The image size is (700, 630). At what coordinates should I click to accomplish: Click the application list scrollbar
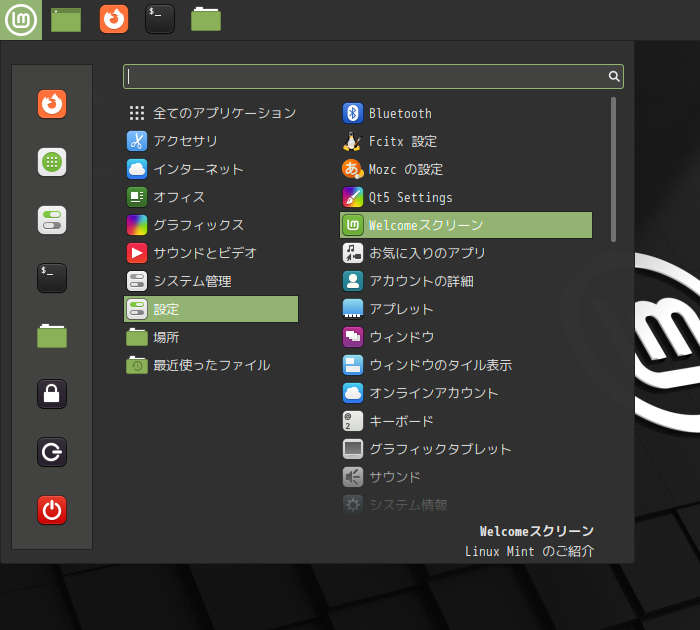(613, 170)
